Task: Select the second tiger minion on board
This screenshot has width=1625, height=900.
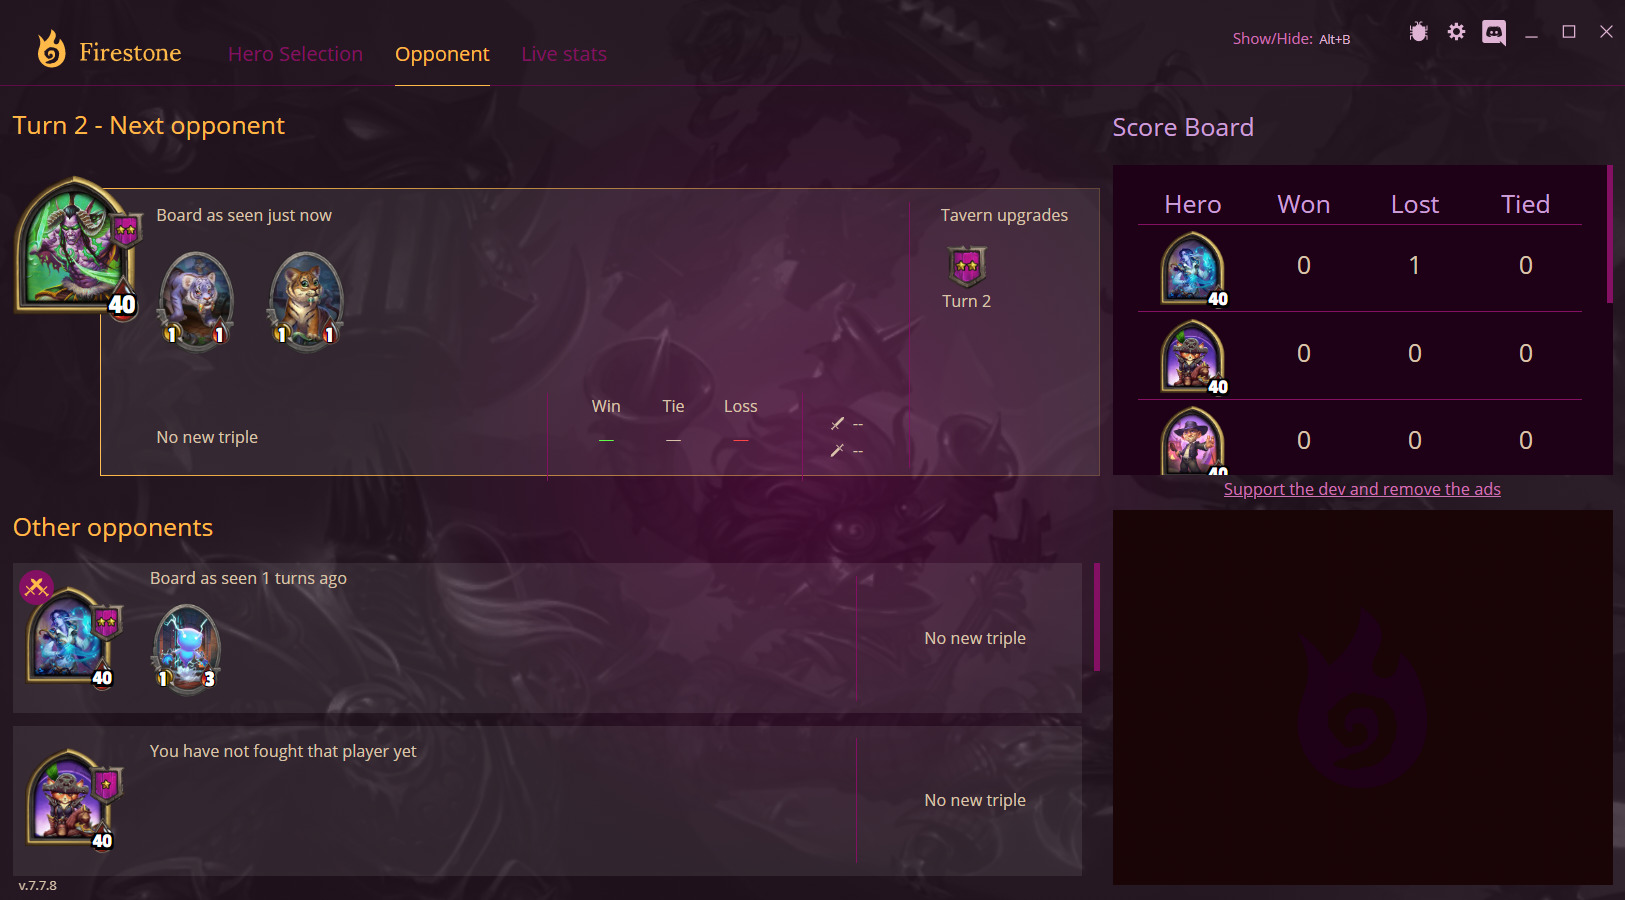Action: tap(306, 299)
